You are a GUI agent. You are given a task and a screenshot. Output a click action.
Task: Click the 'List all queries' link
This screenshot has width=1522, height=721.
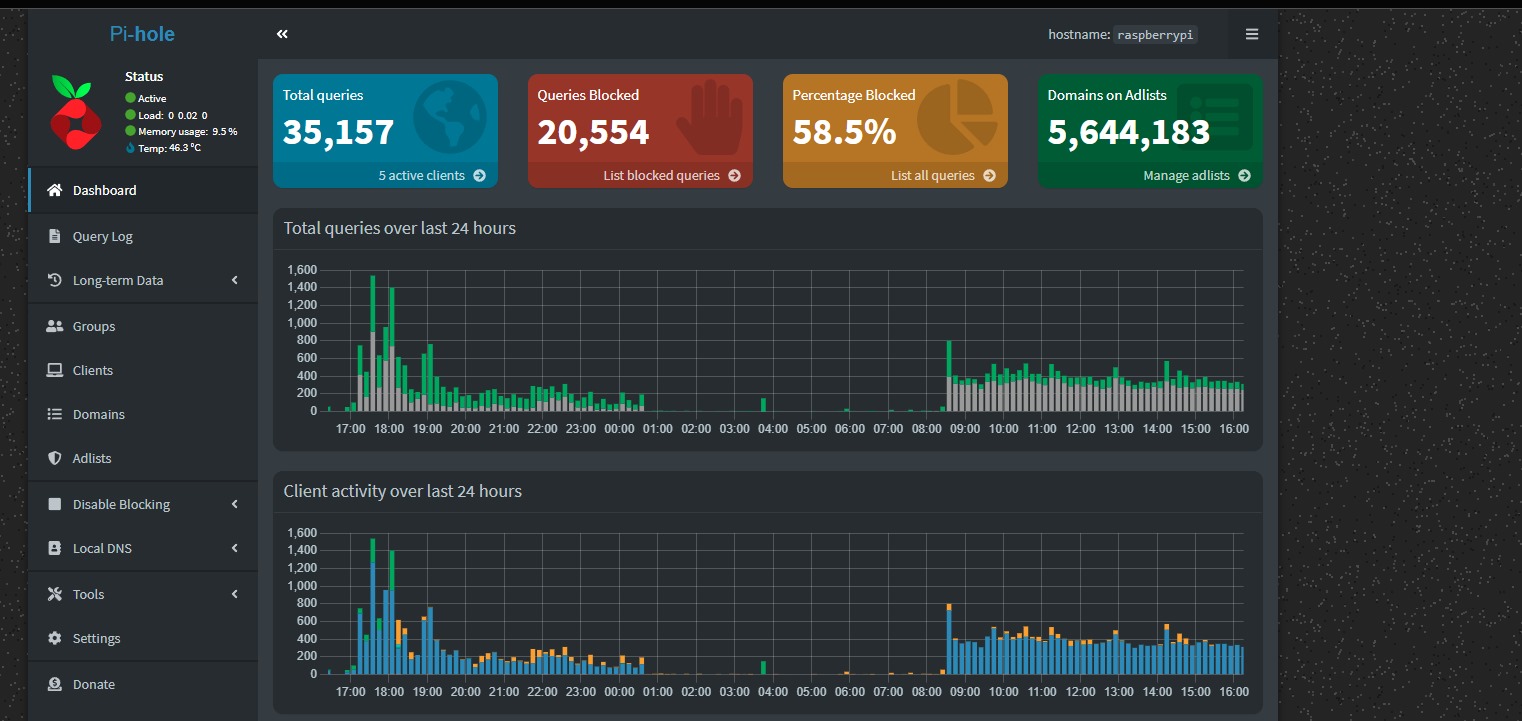click(x=942, y=175)
